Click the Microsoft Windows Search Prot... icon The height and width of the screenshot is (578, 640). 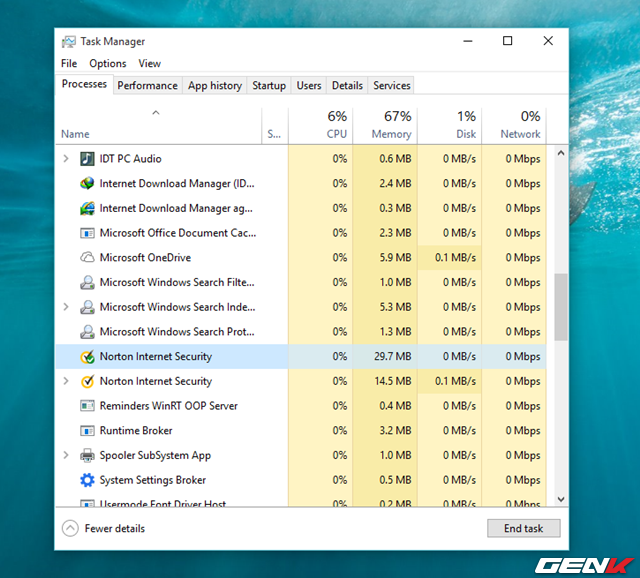coord(87,332)
